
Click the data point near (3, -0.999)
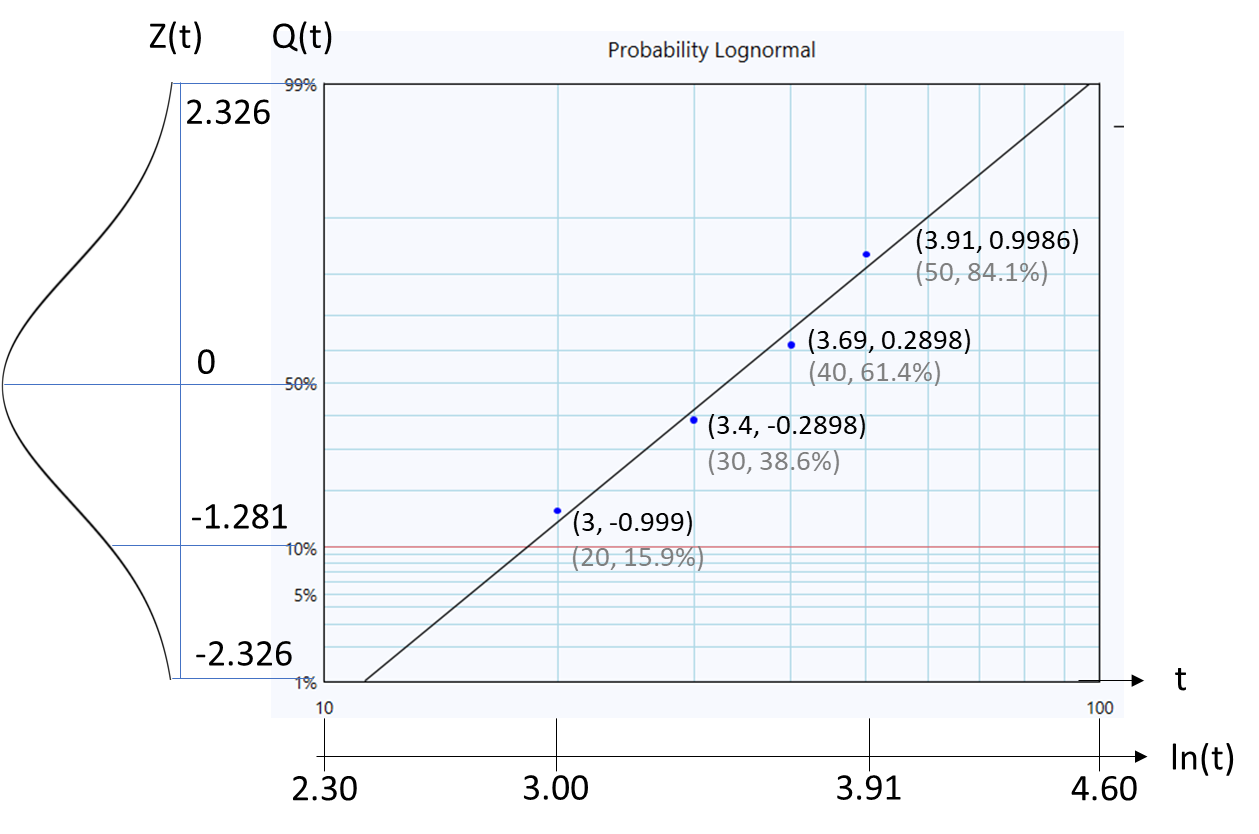click(x=557, y=511)
